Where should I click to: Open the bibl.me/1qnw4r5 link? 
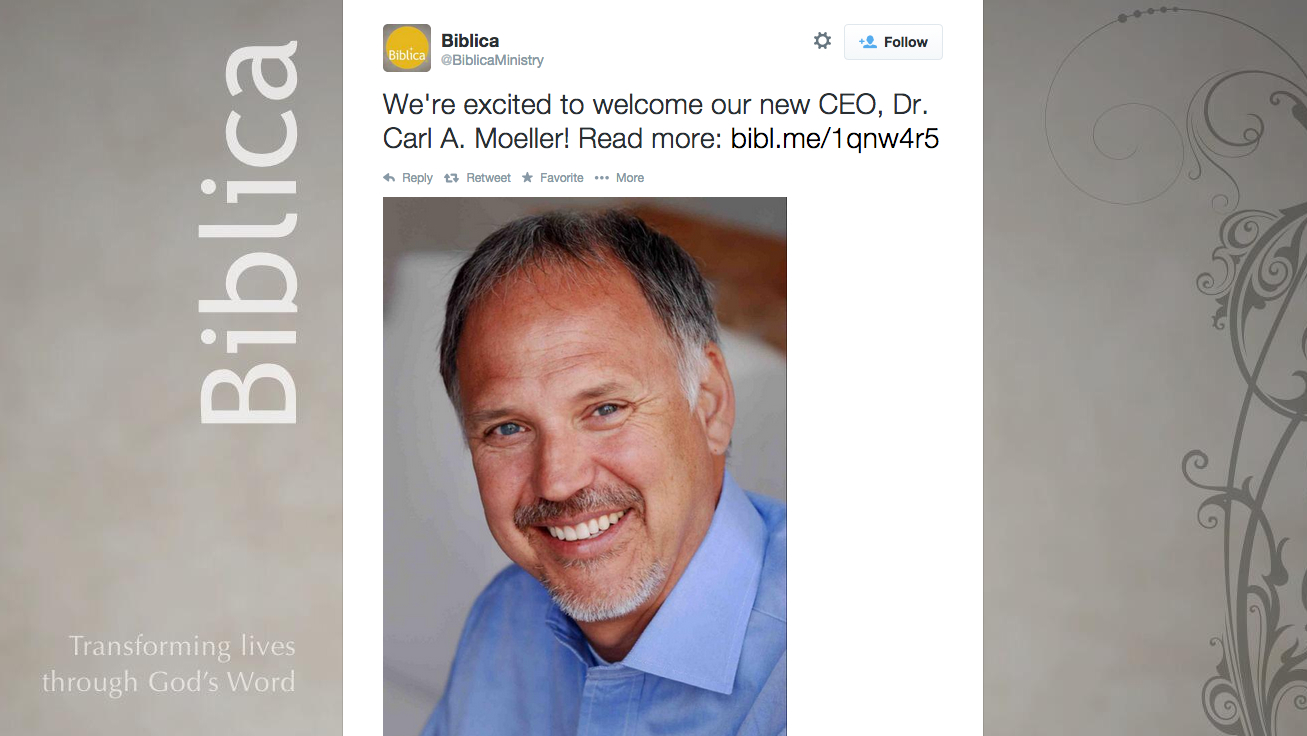coord(835,138)
